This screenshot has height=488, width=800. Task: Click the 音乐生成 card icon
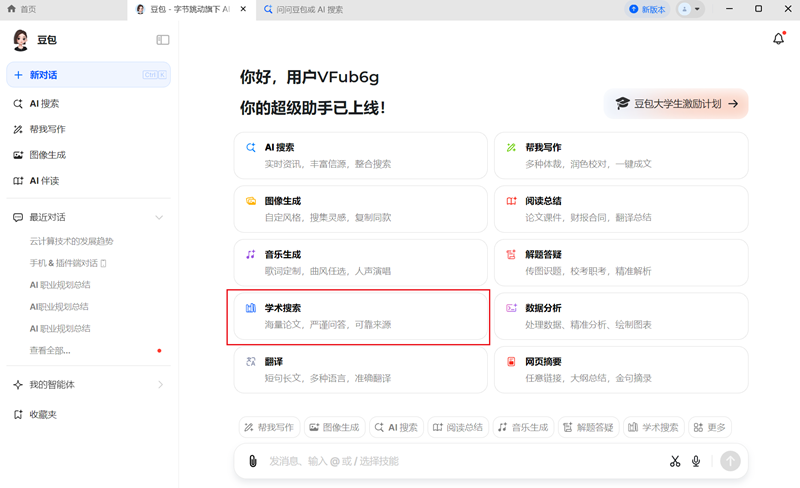click(251, 255)
